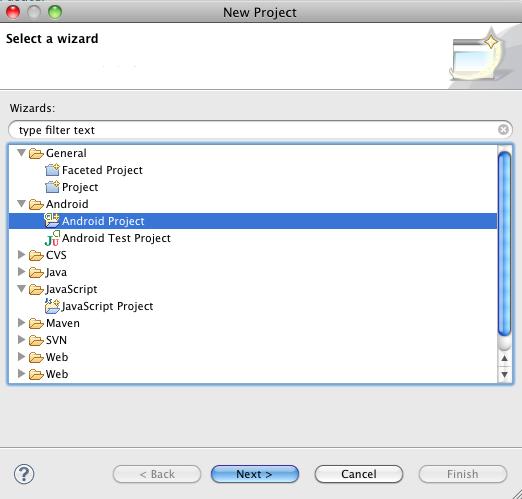Open help with the question mark icon

[x=24, y=474]
